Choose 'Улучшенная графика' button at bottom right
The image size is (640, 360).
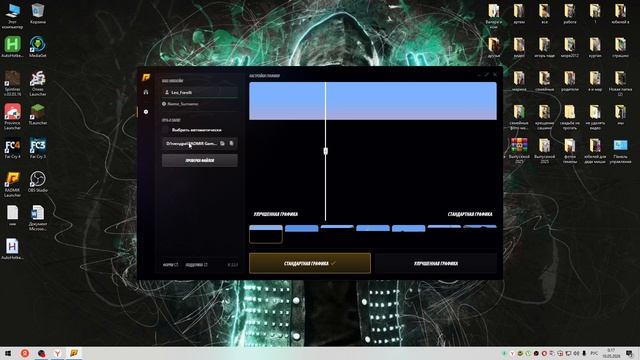coord(436,263)
